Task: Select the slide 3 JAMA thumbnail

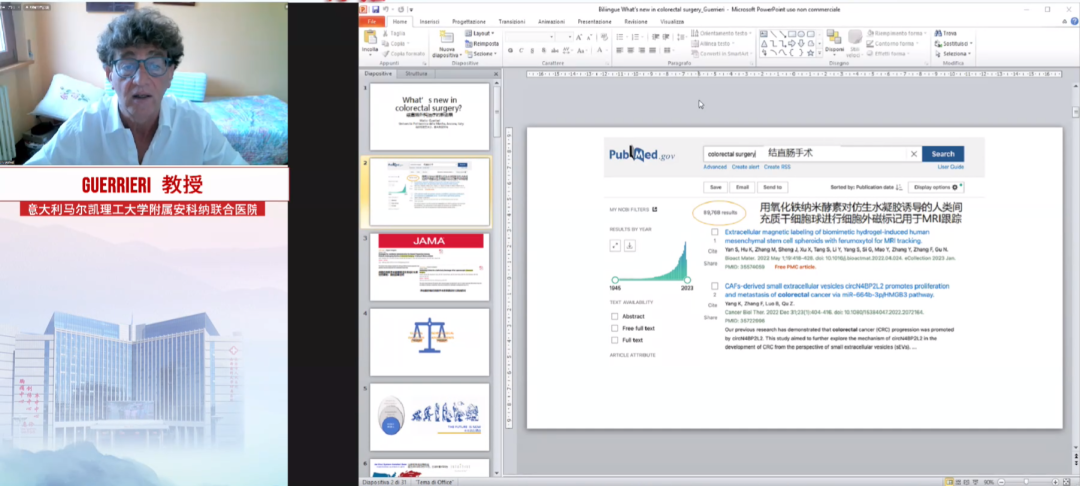Action: pos(430,267)
